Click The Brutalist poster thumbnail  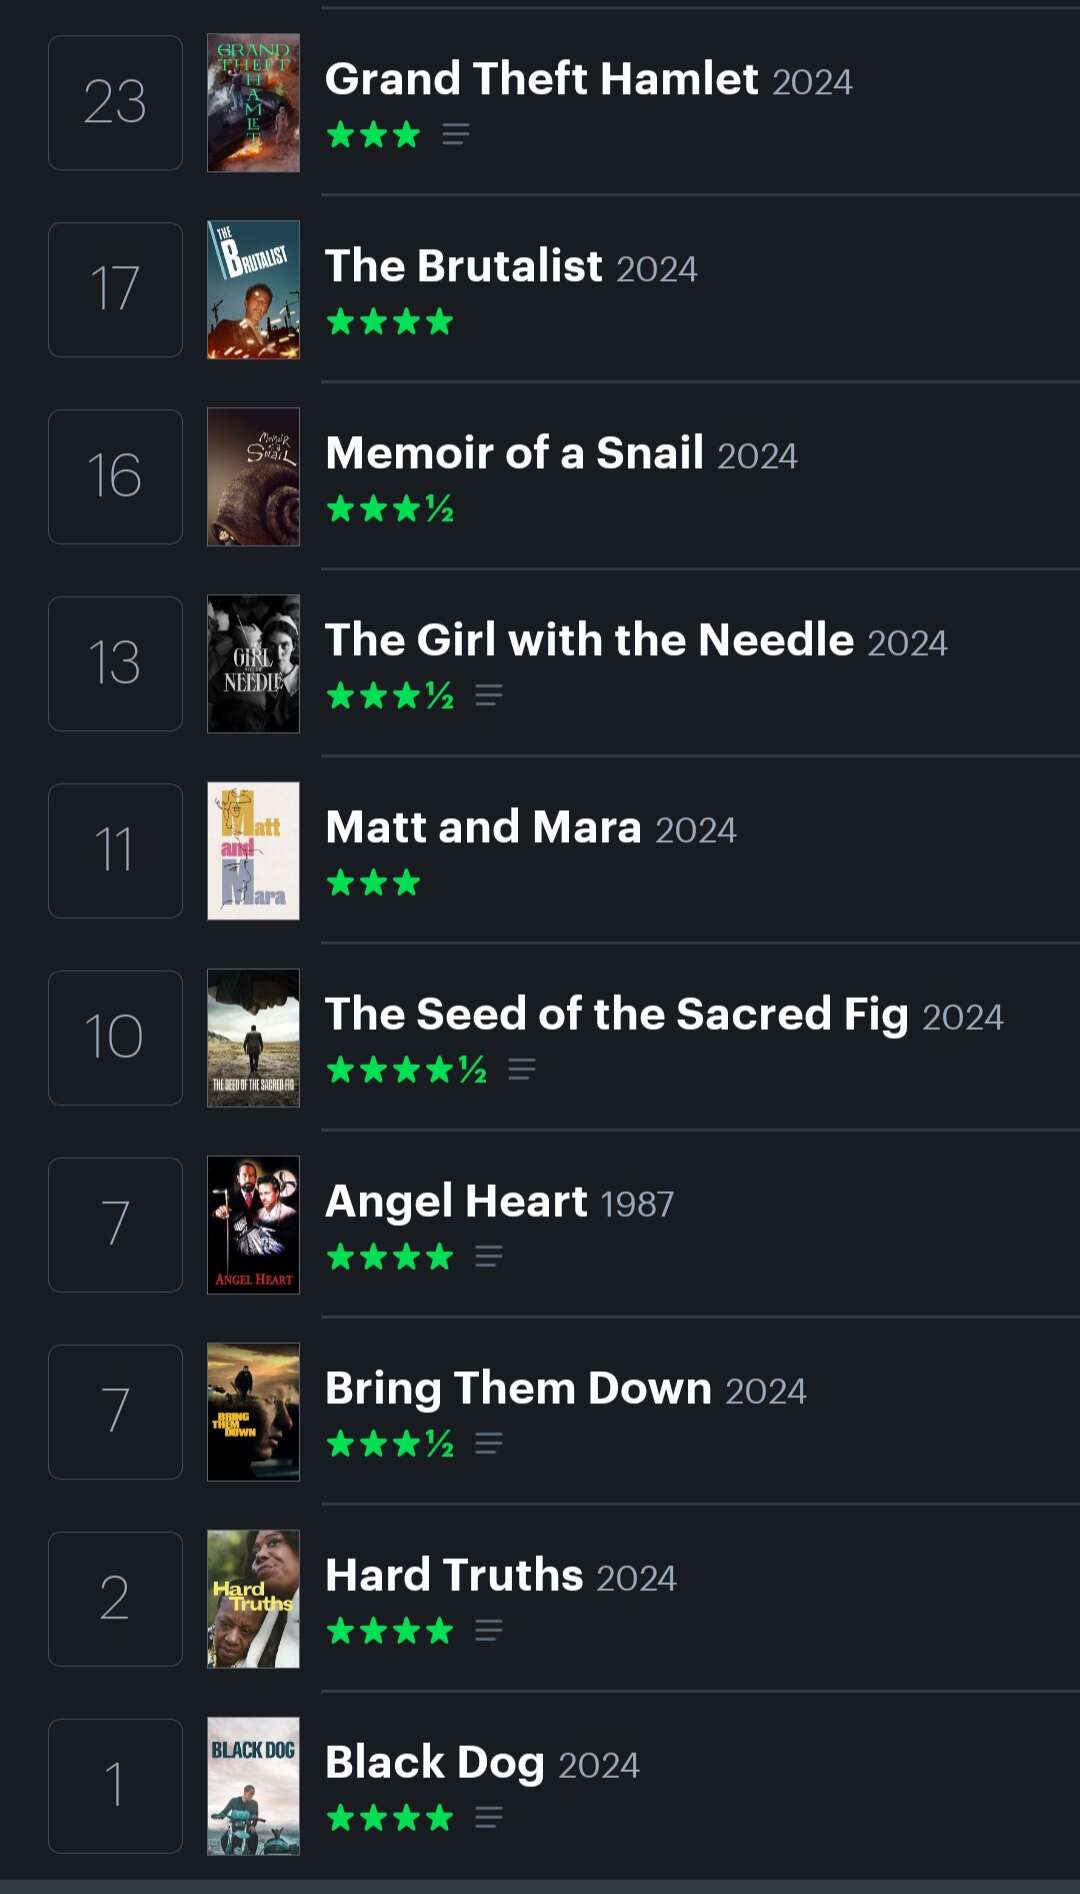[253, 290]
